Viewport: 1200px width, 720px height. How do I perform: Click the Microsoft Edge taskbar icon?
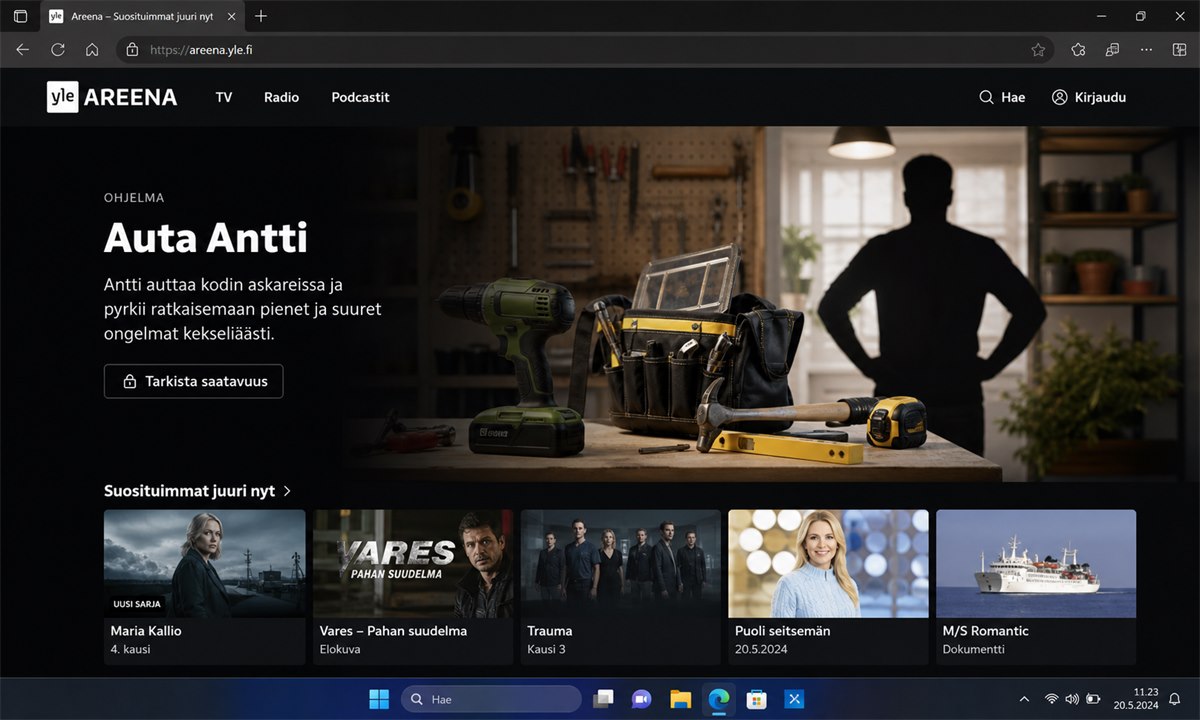point(718,699)
